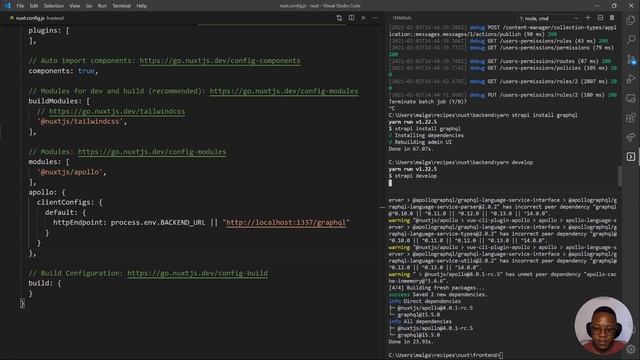Click the '@nuxtjs/apollo' string in modules
This screenshot has height=360, width=640.
70,172
